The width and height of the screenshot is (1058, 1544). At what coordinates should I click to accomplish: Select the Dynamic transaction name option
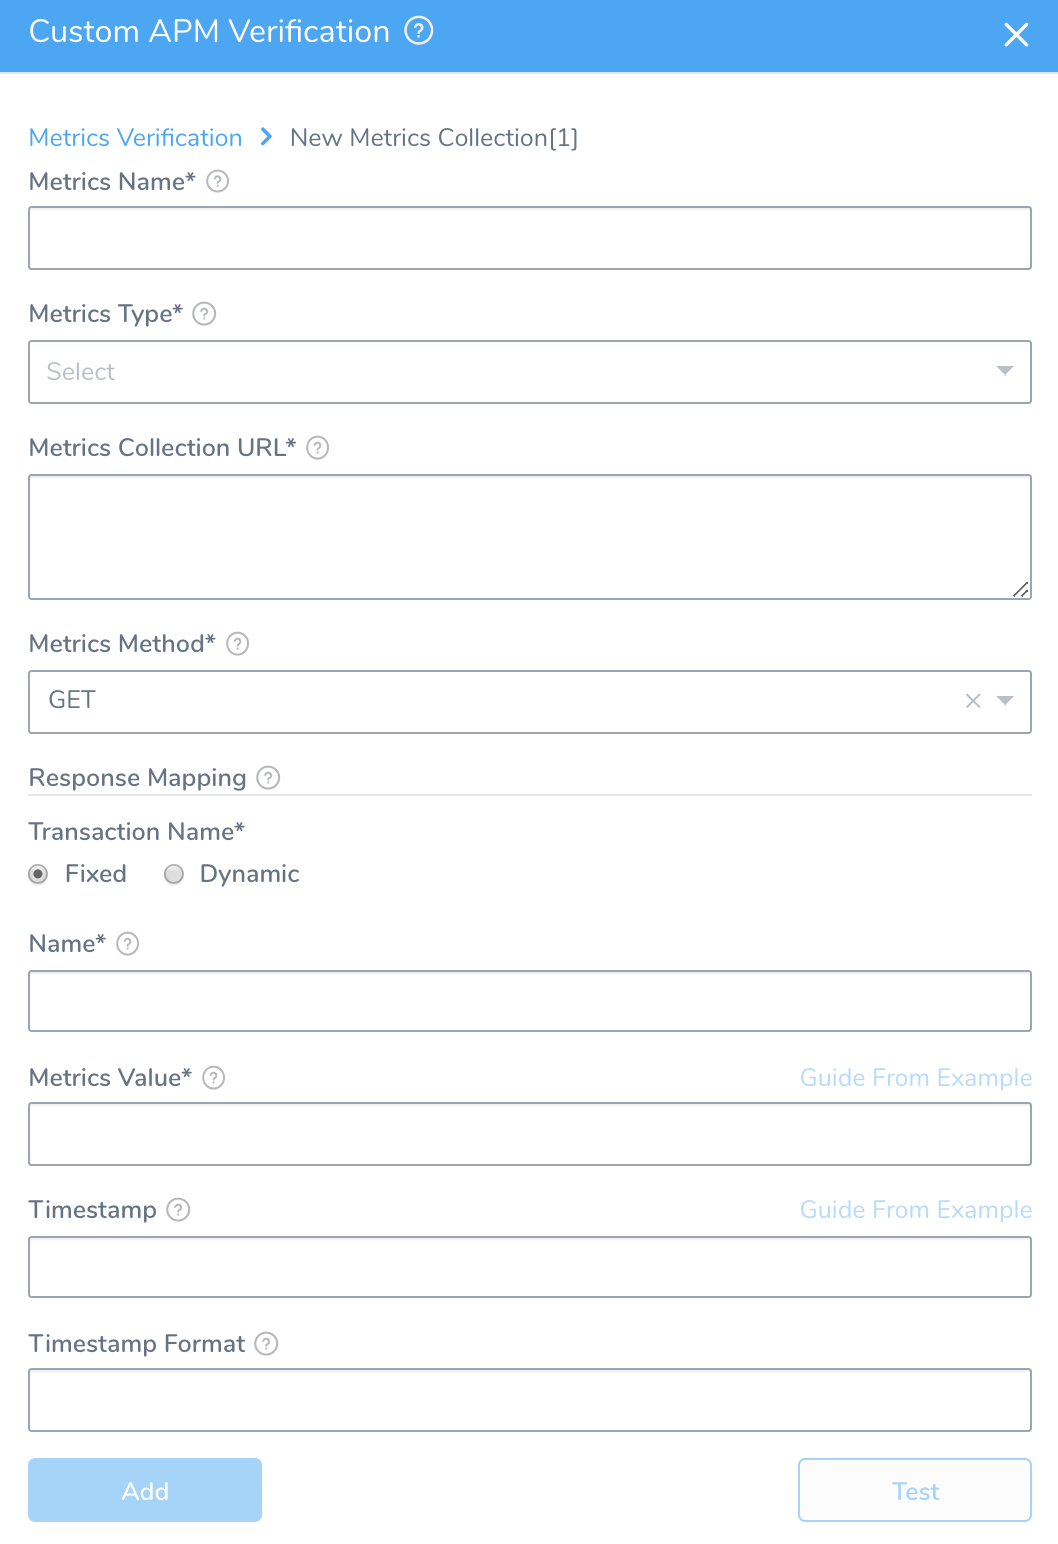coord(174,874)
